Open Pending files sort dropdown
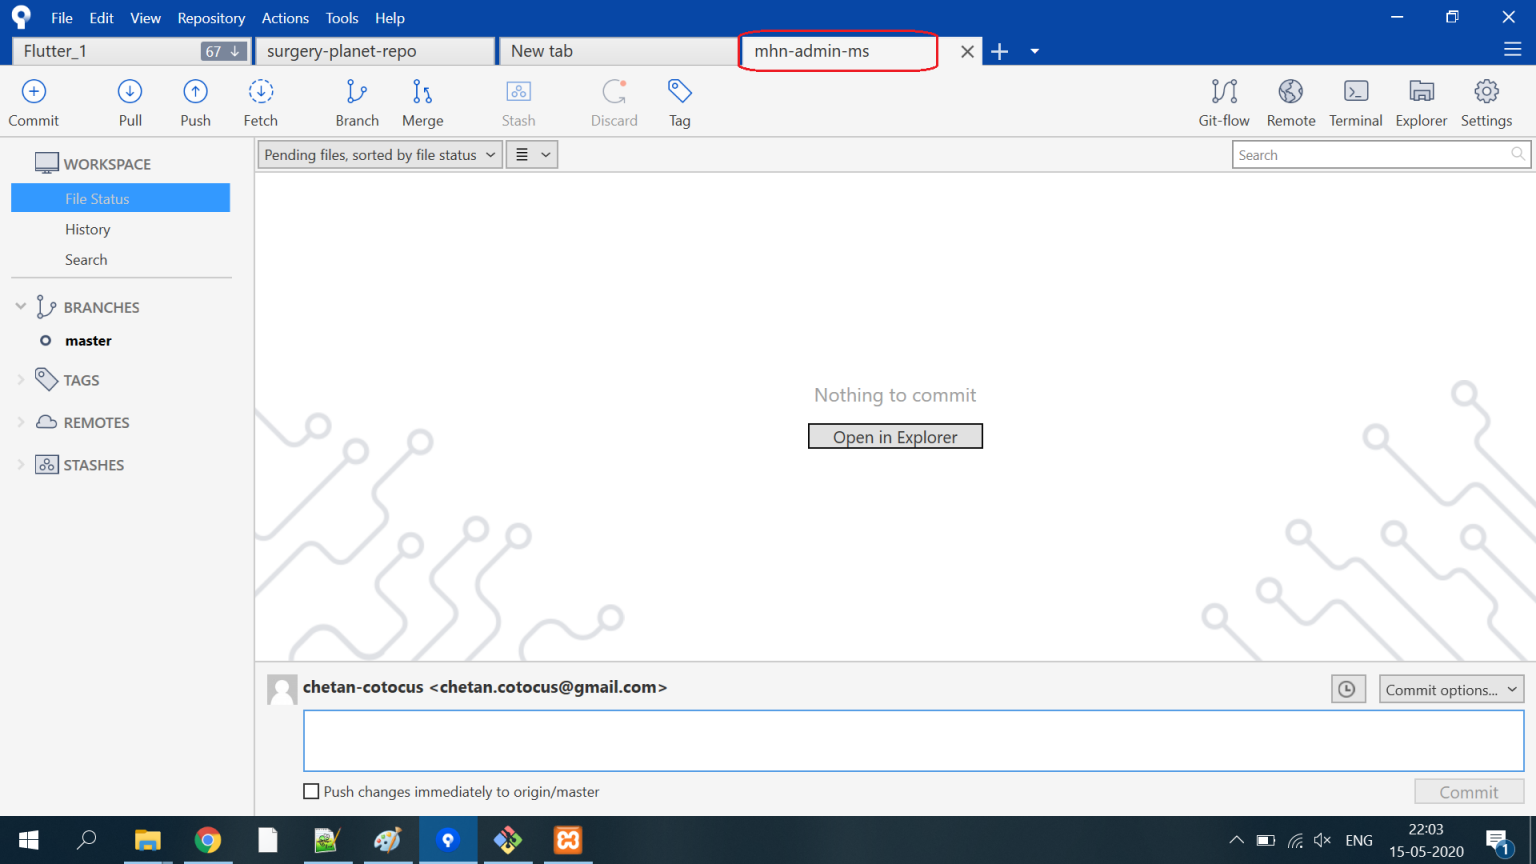The image size is (1536, 864). point(380,155)
